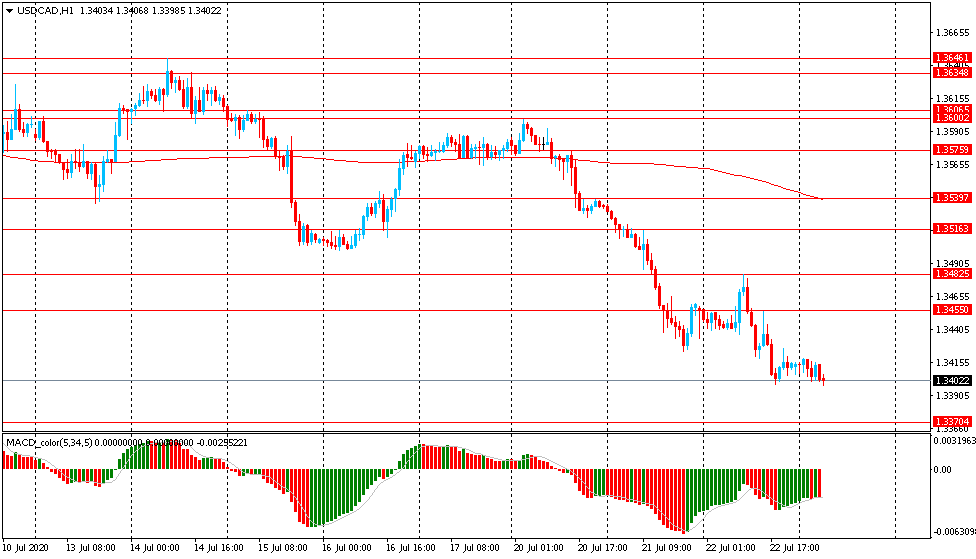Click the 22 Jul 17:00 time label
Screen dimensions: 976x559
(x=796, y=548)
